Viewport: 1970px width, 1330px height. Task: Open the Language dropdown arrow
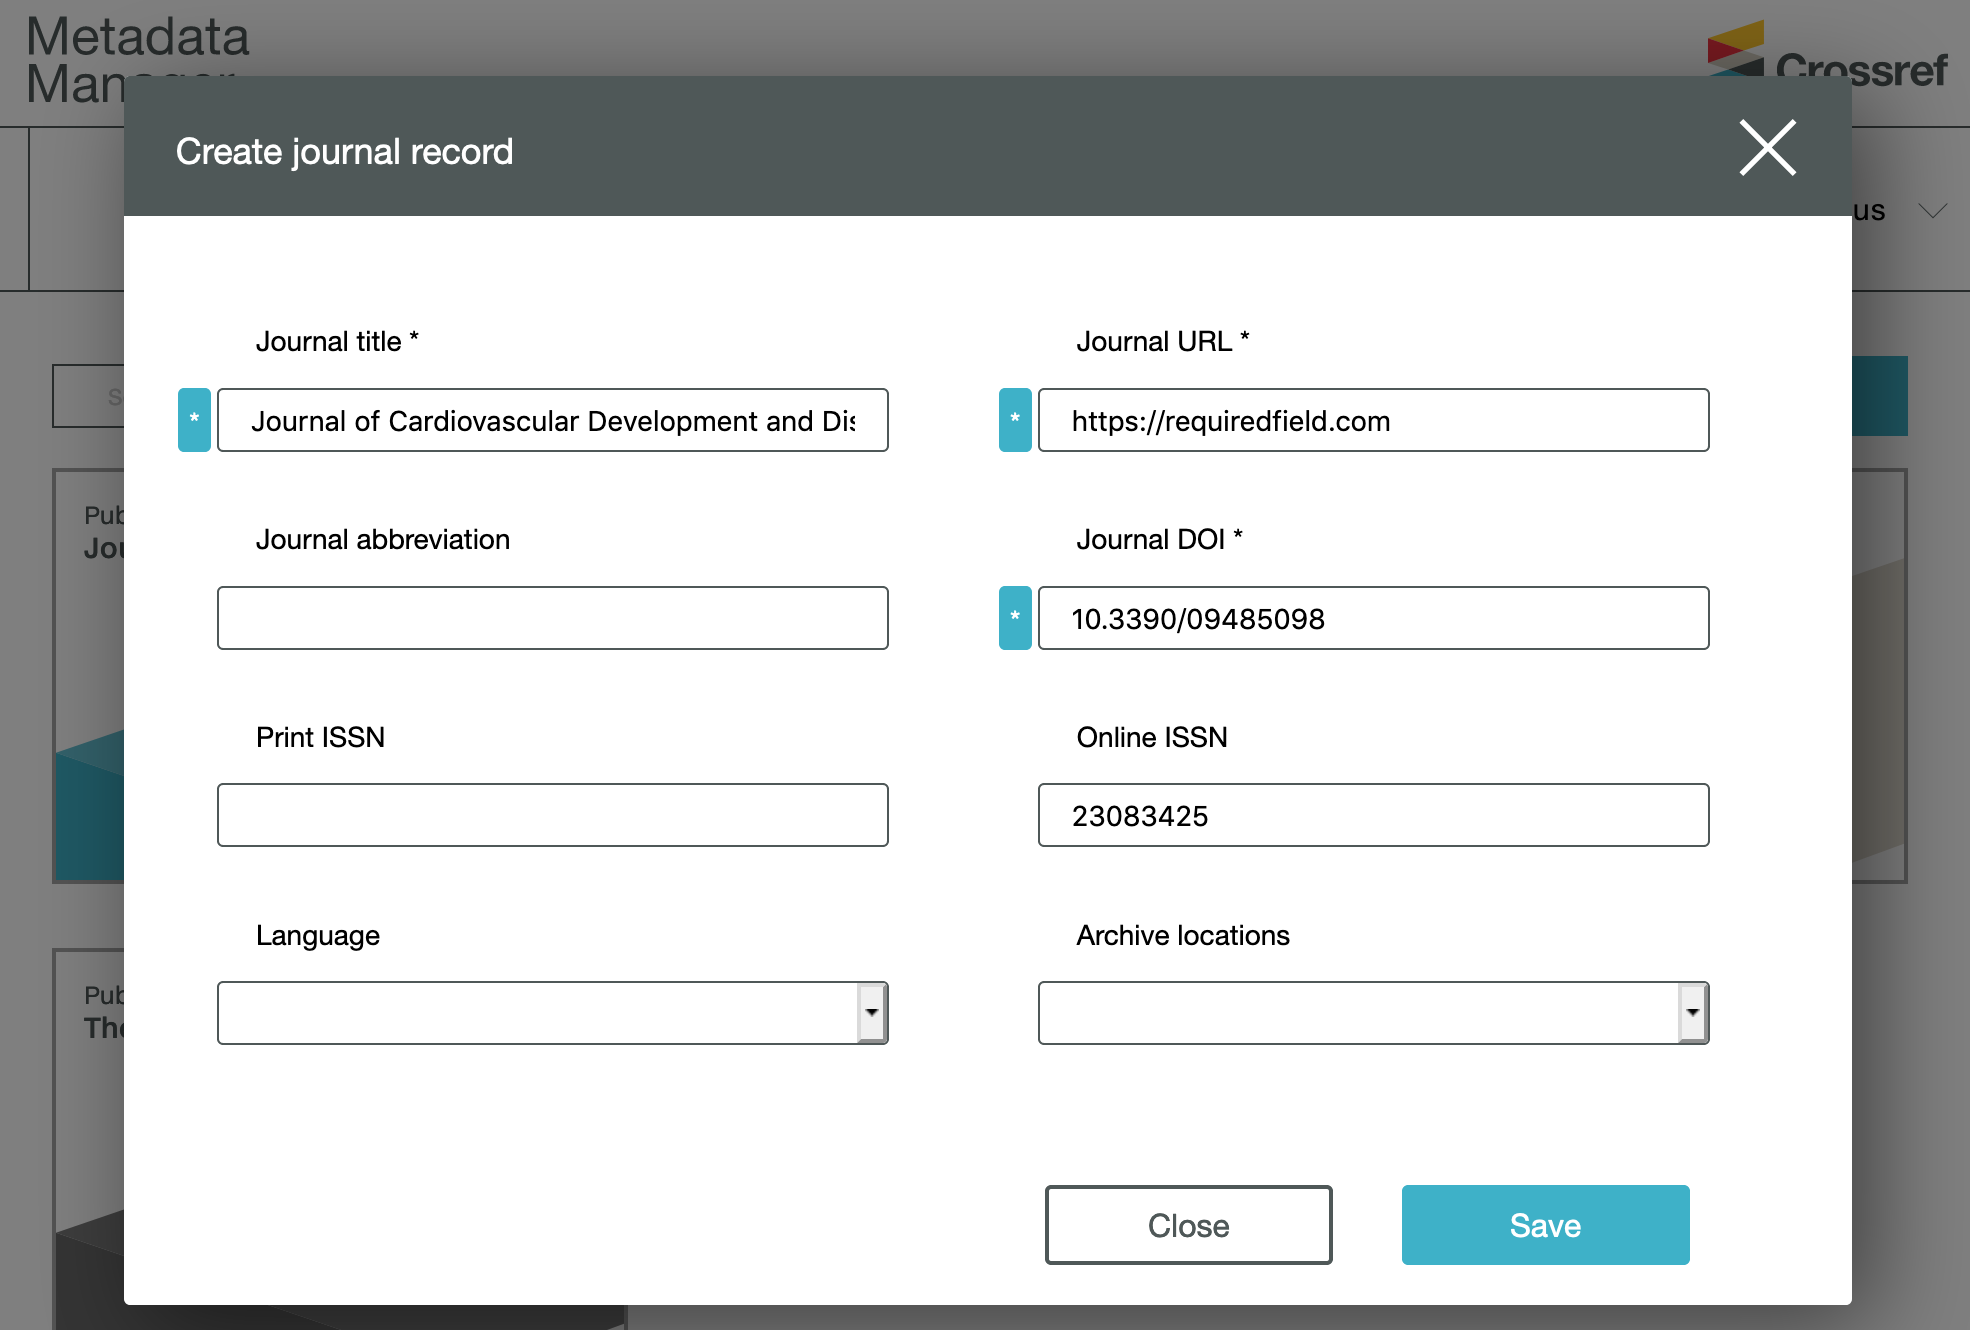(x=871, y=1013)
